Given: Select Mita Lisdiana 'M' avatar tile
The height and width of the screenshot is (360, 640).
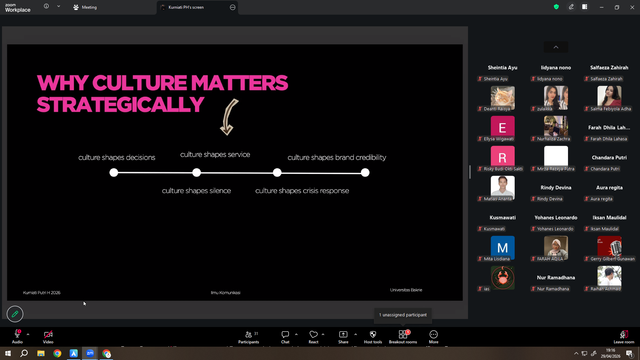Looking at the screenshot, I should [x=502, y=247].
